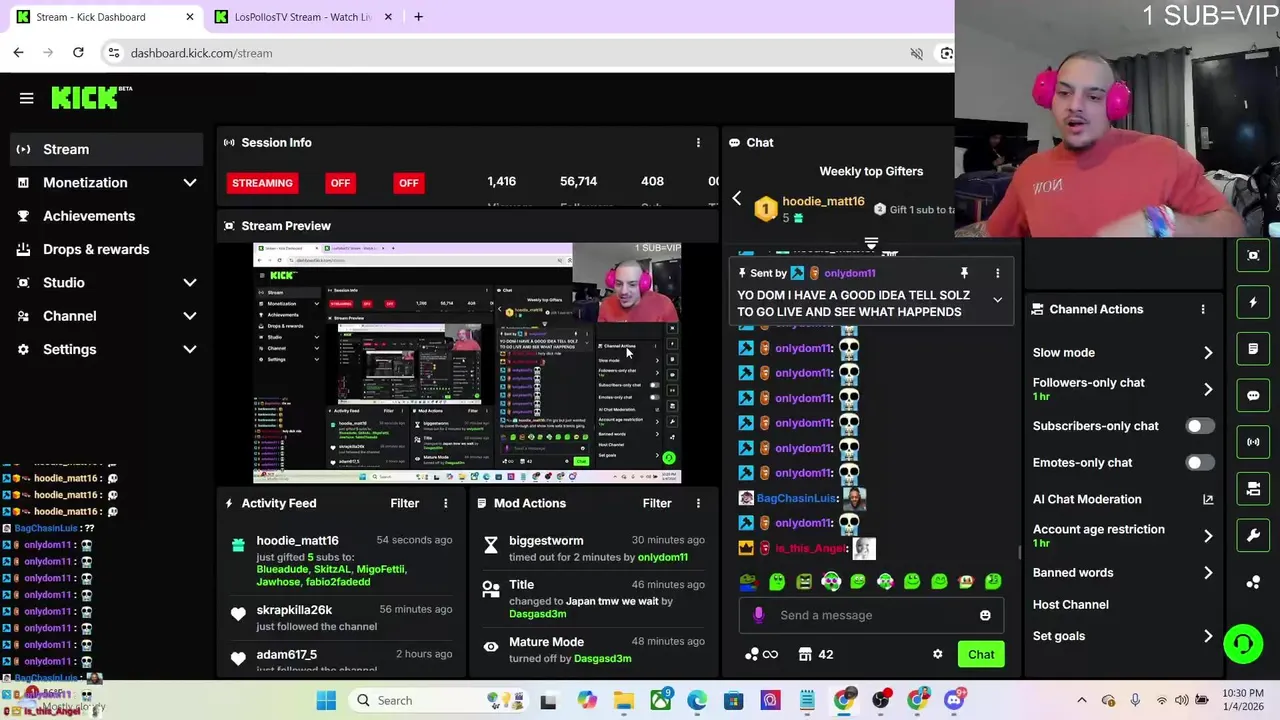Select the Kick Dashboard browser tab

click(x=105, y=17)
